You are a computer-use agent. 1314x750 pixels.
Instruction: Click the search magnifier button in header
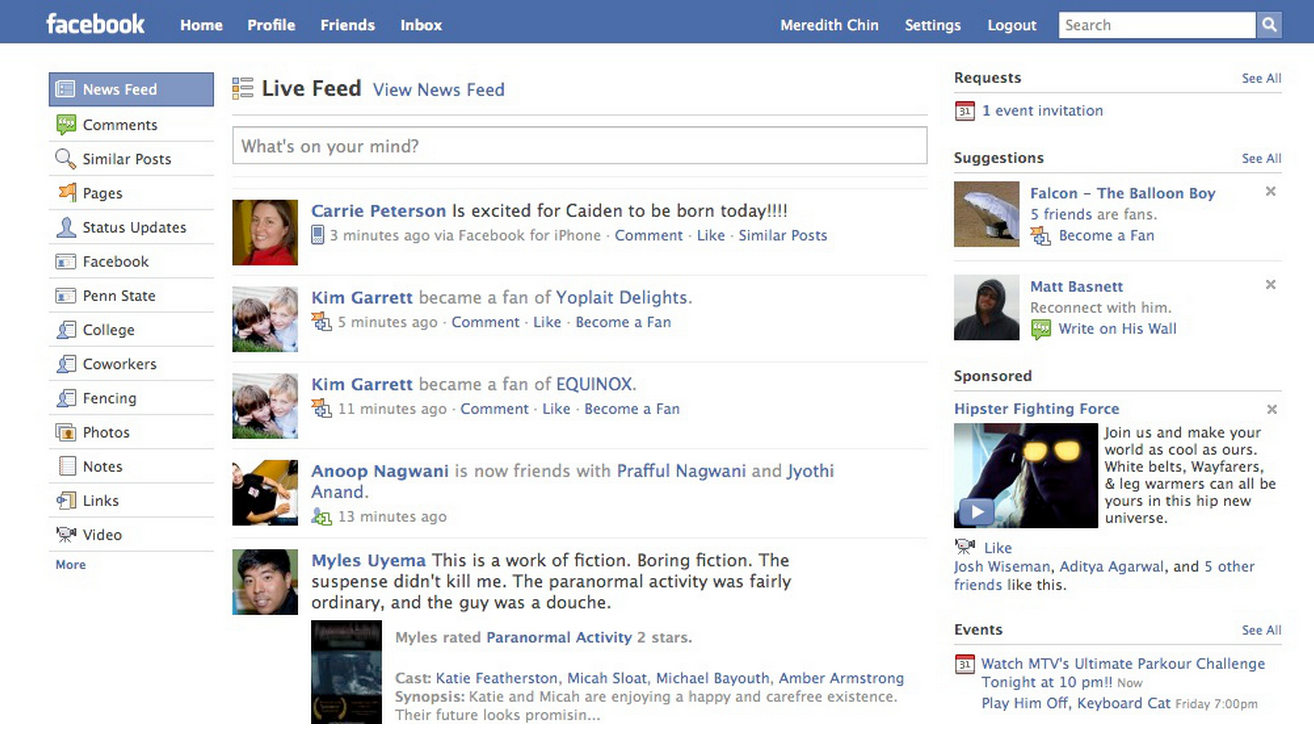pyautogui.click(x=1269, y=25)
